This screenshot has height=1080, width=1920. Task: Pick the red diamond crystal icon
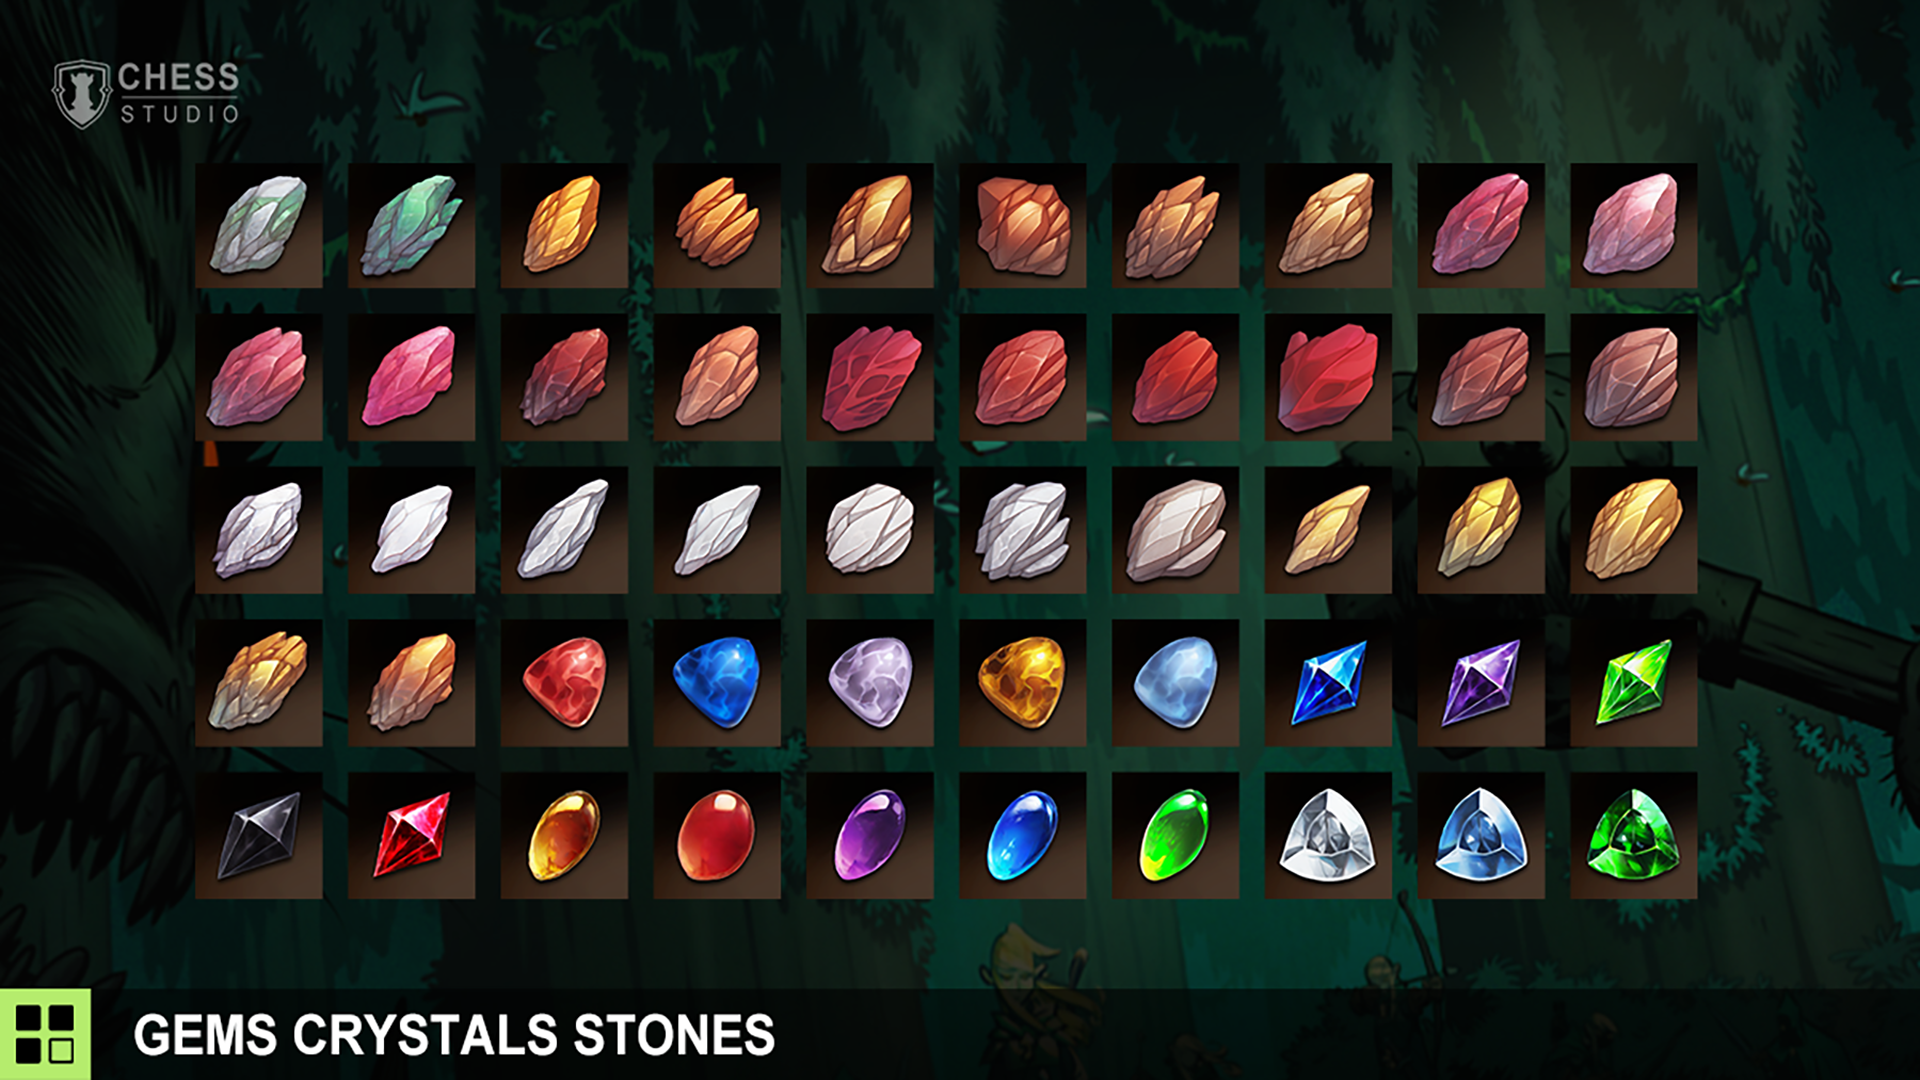(412, 835)
